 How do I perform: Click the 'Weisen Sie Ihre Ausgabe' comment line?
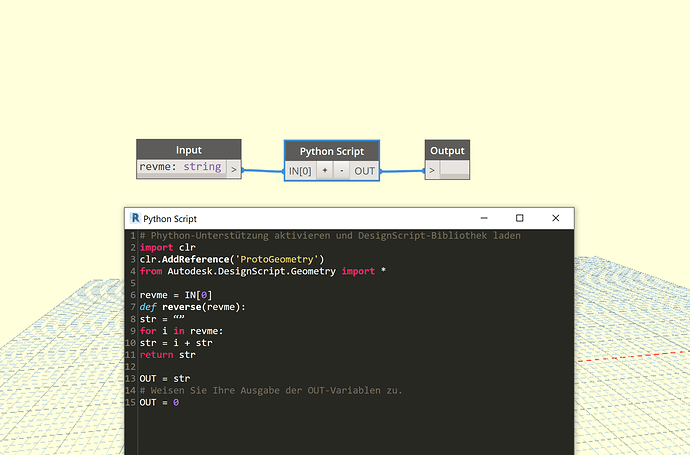[271, 390]
